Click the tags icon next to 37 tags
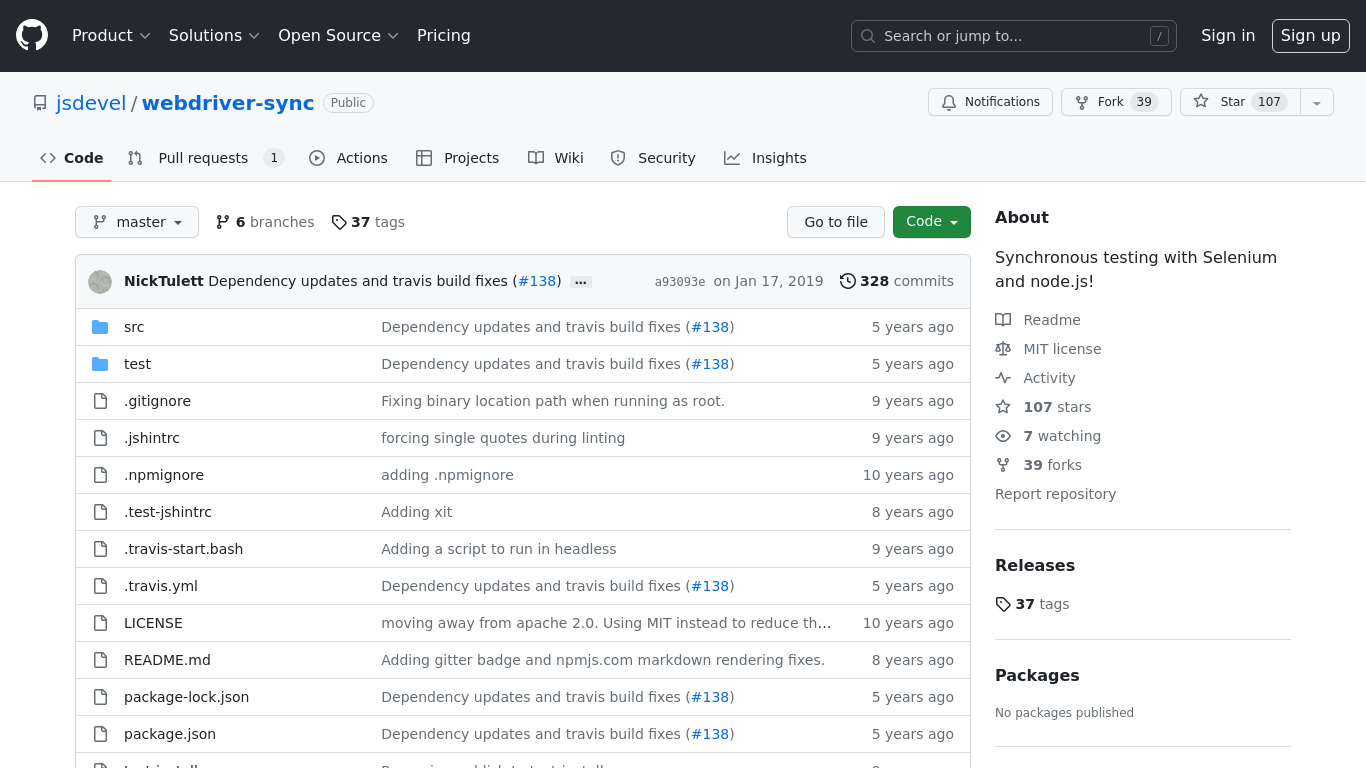1366x768 pixels. coord(339,222)
